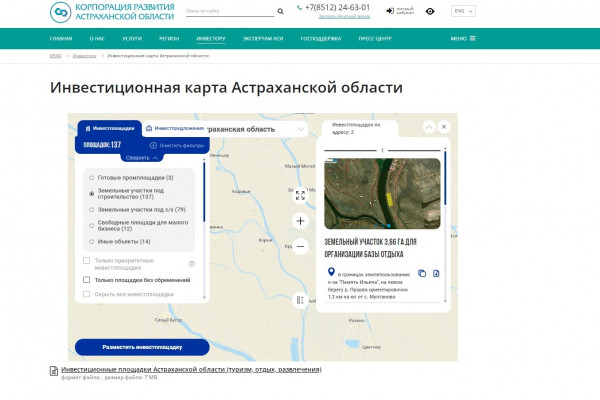
Task: Click the document file icon below map
Action: pyautogui.click(x=54, y=371)
